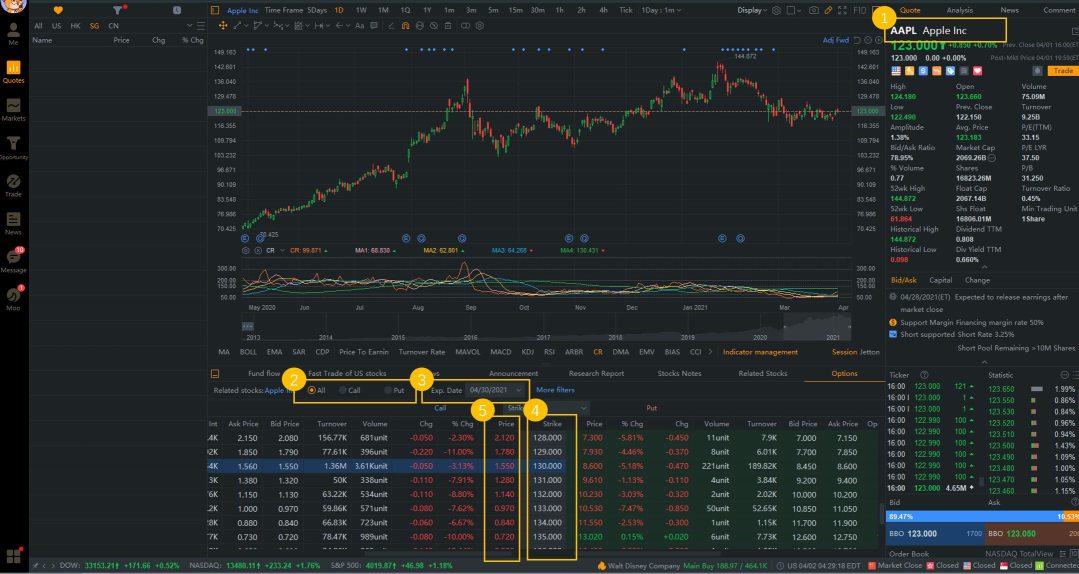The width and height of the screenshot is (1079, 574).
Task: Open the Trade section in left sidebar
Action: tap(13, 186)
